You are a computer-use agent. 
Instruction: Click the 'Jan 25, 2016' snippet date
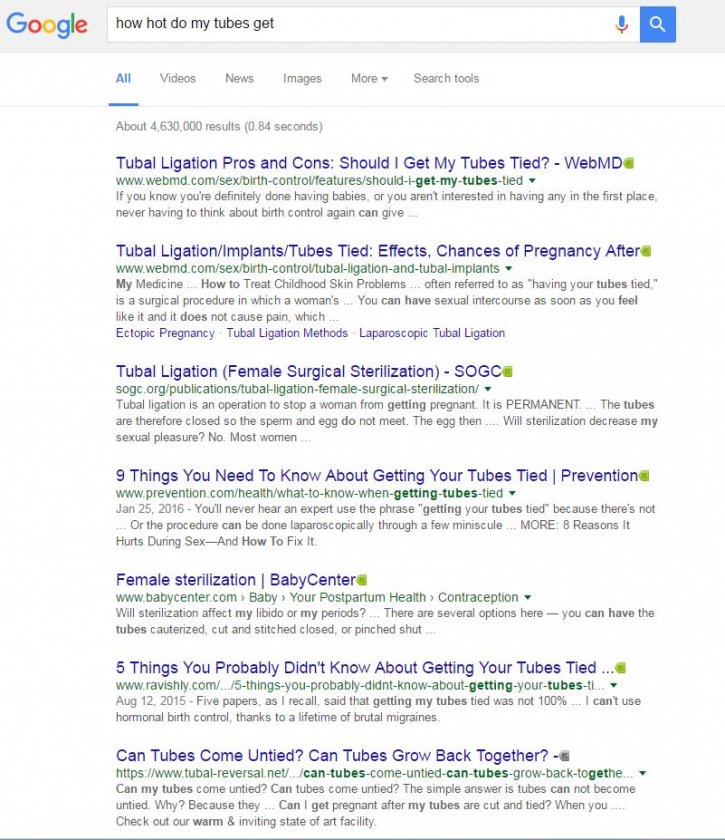[150, 509]
